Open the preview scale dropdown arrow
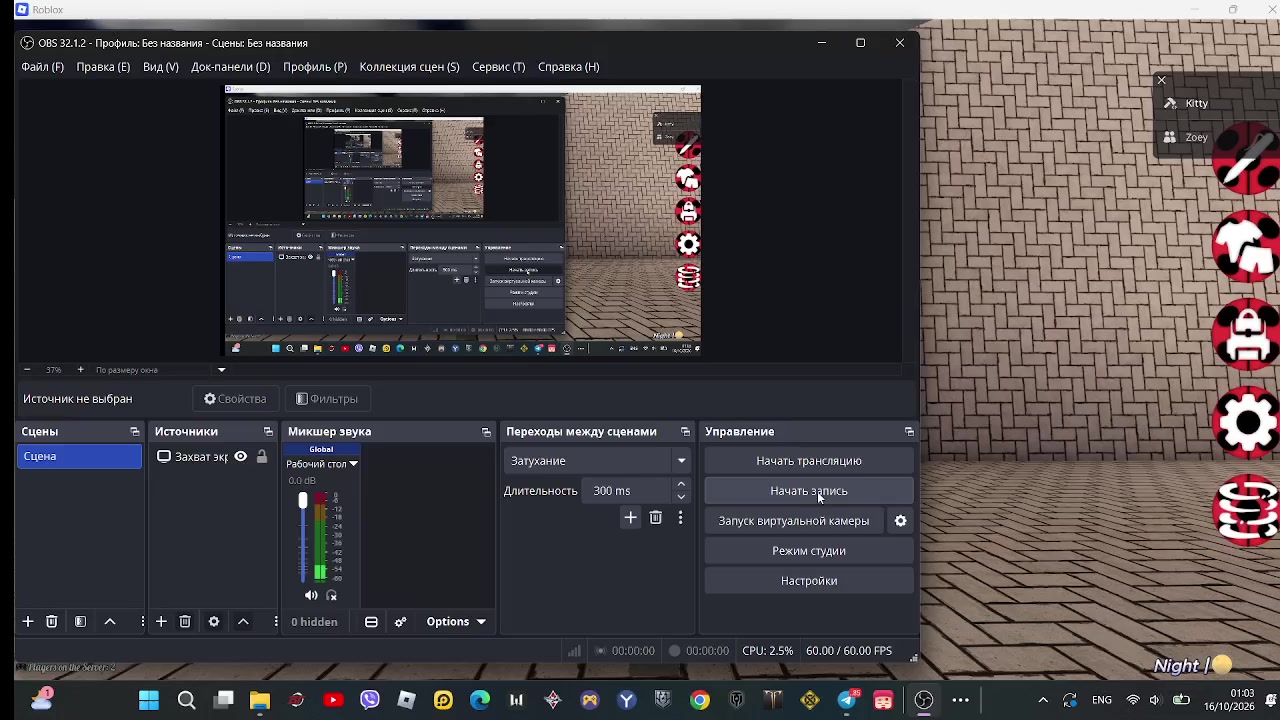The image size is (1280, 720). (222, 370)
